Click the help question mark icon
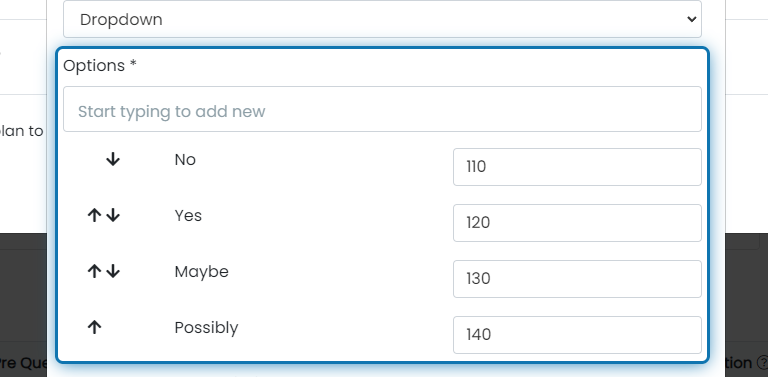 click(x=762, y=363)
